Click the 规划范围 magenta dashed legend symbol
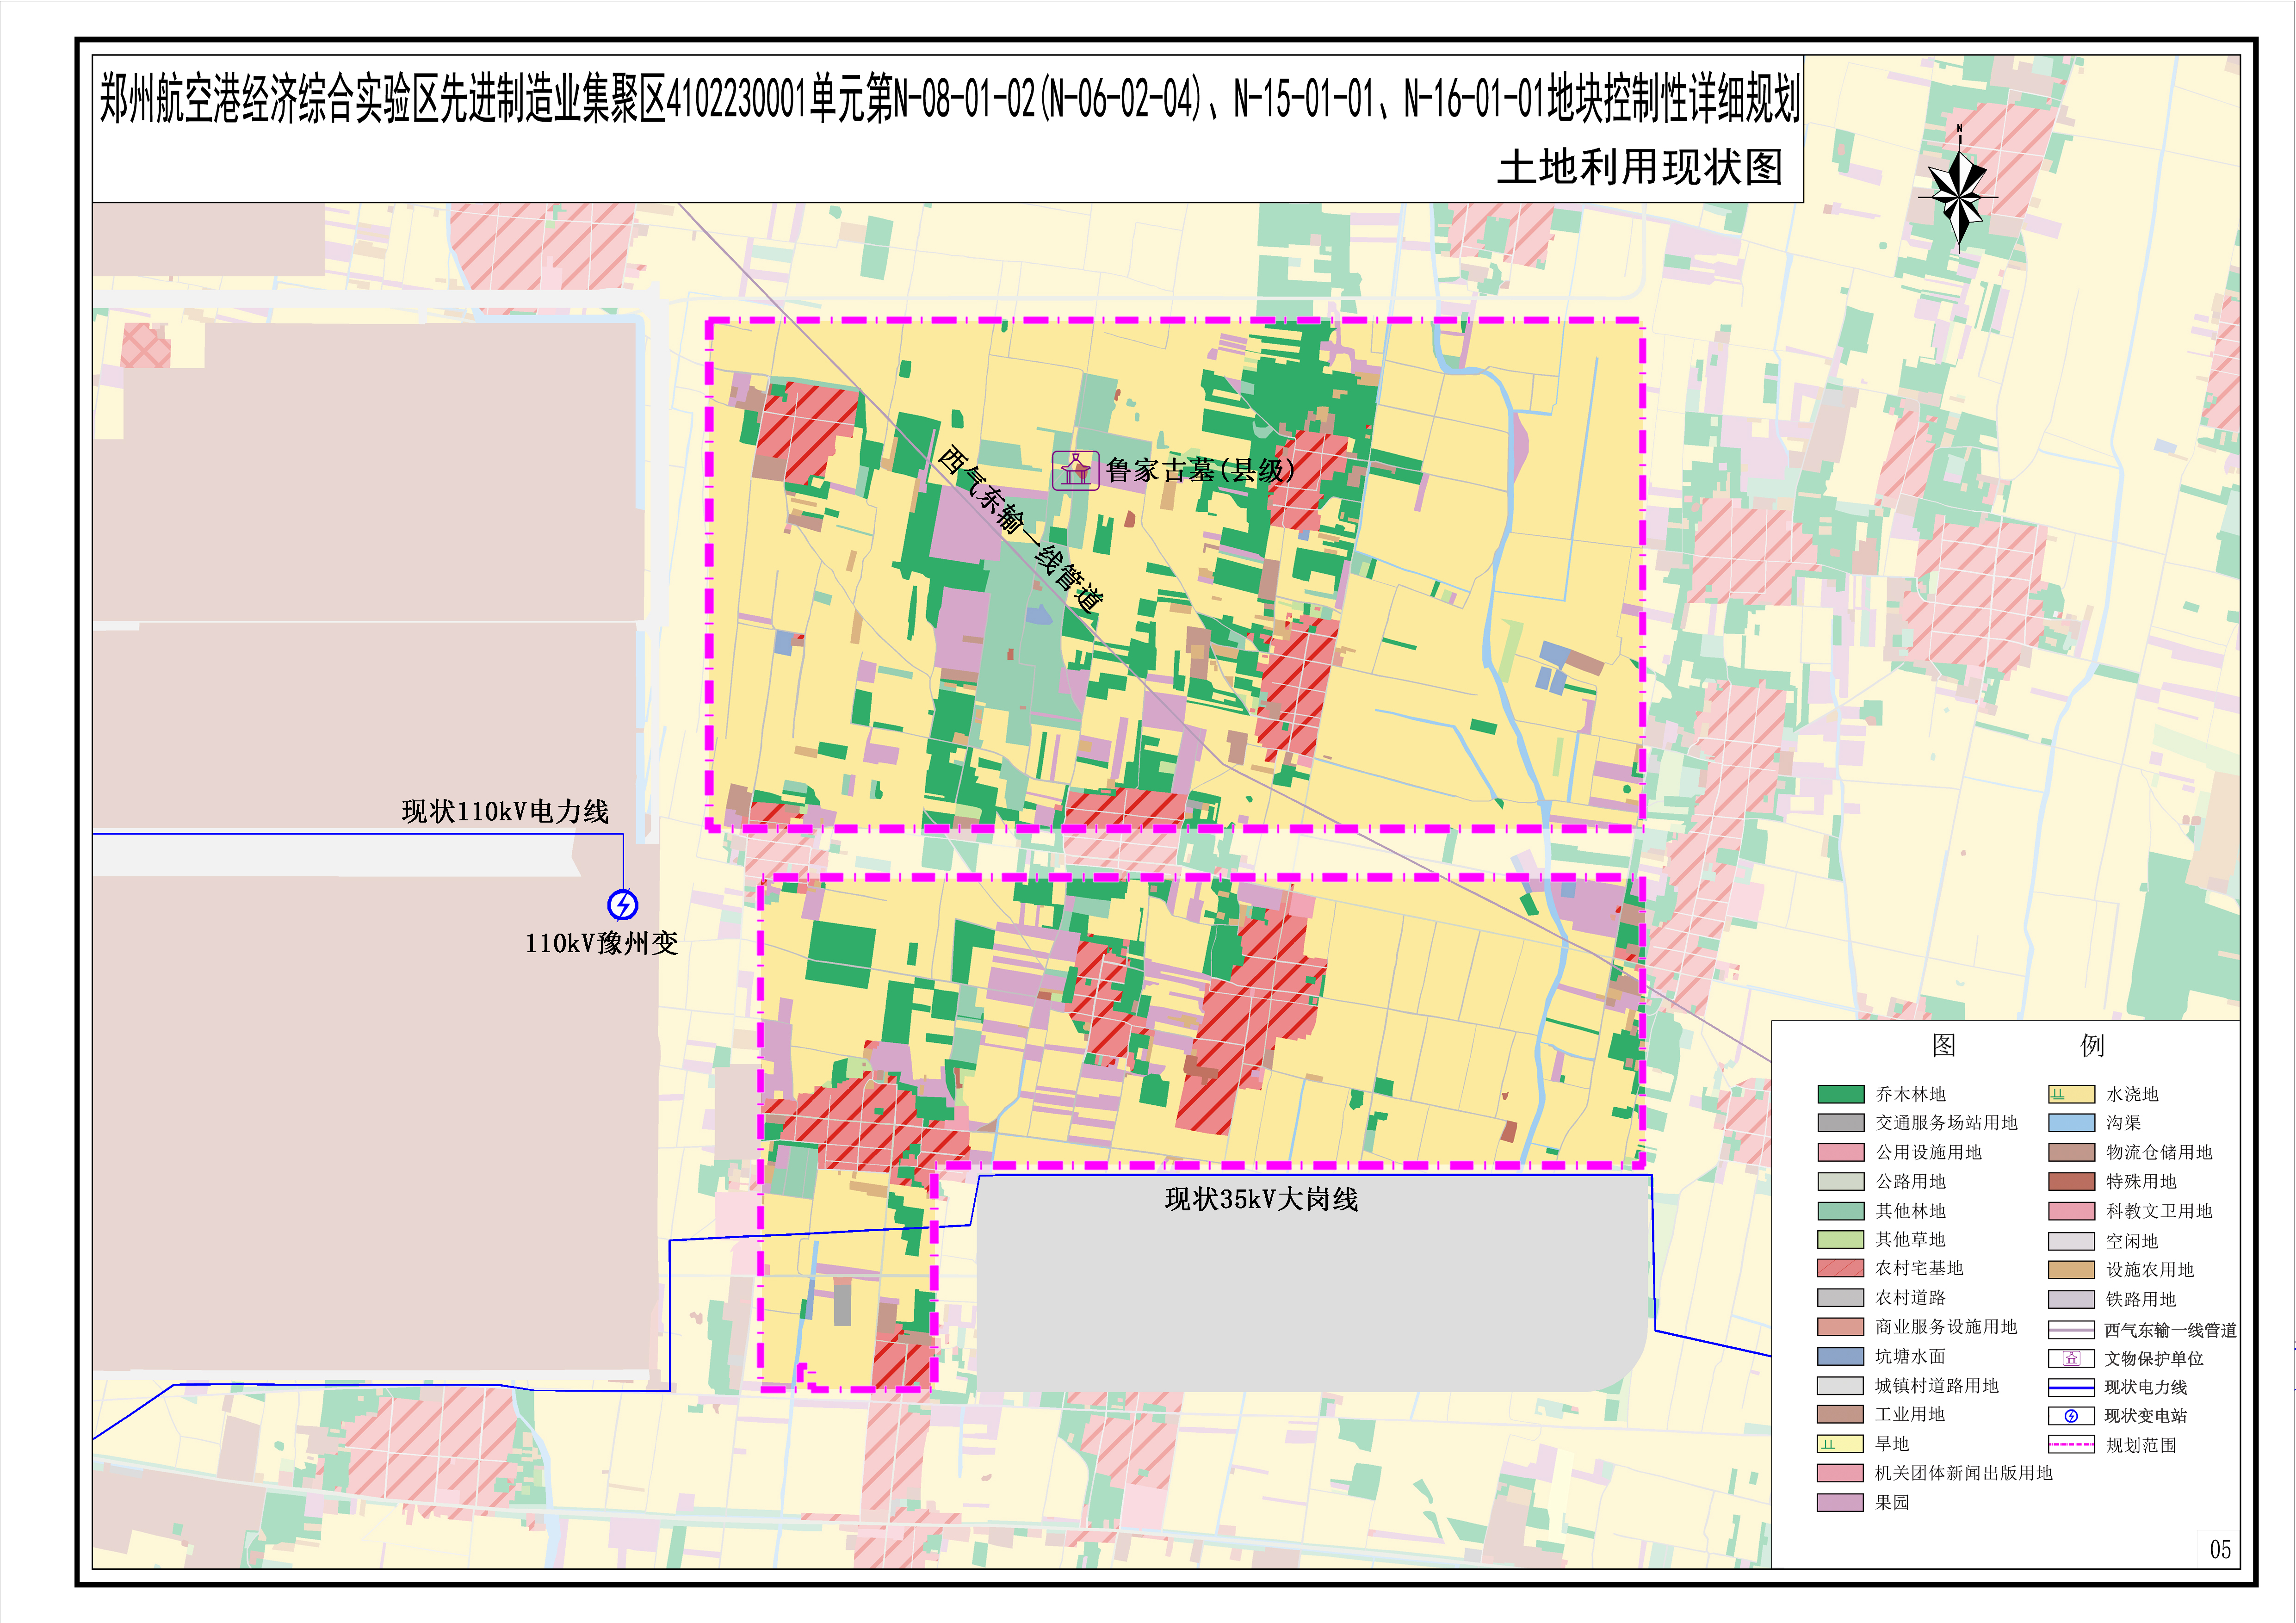2296x1623 pixels. 2071,1445
